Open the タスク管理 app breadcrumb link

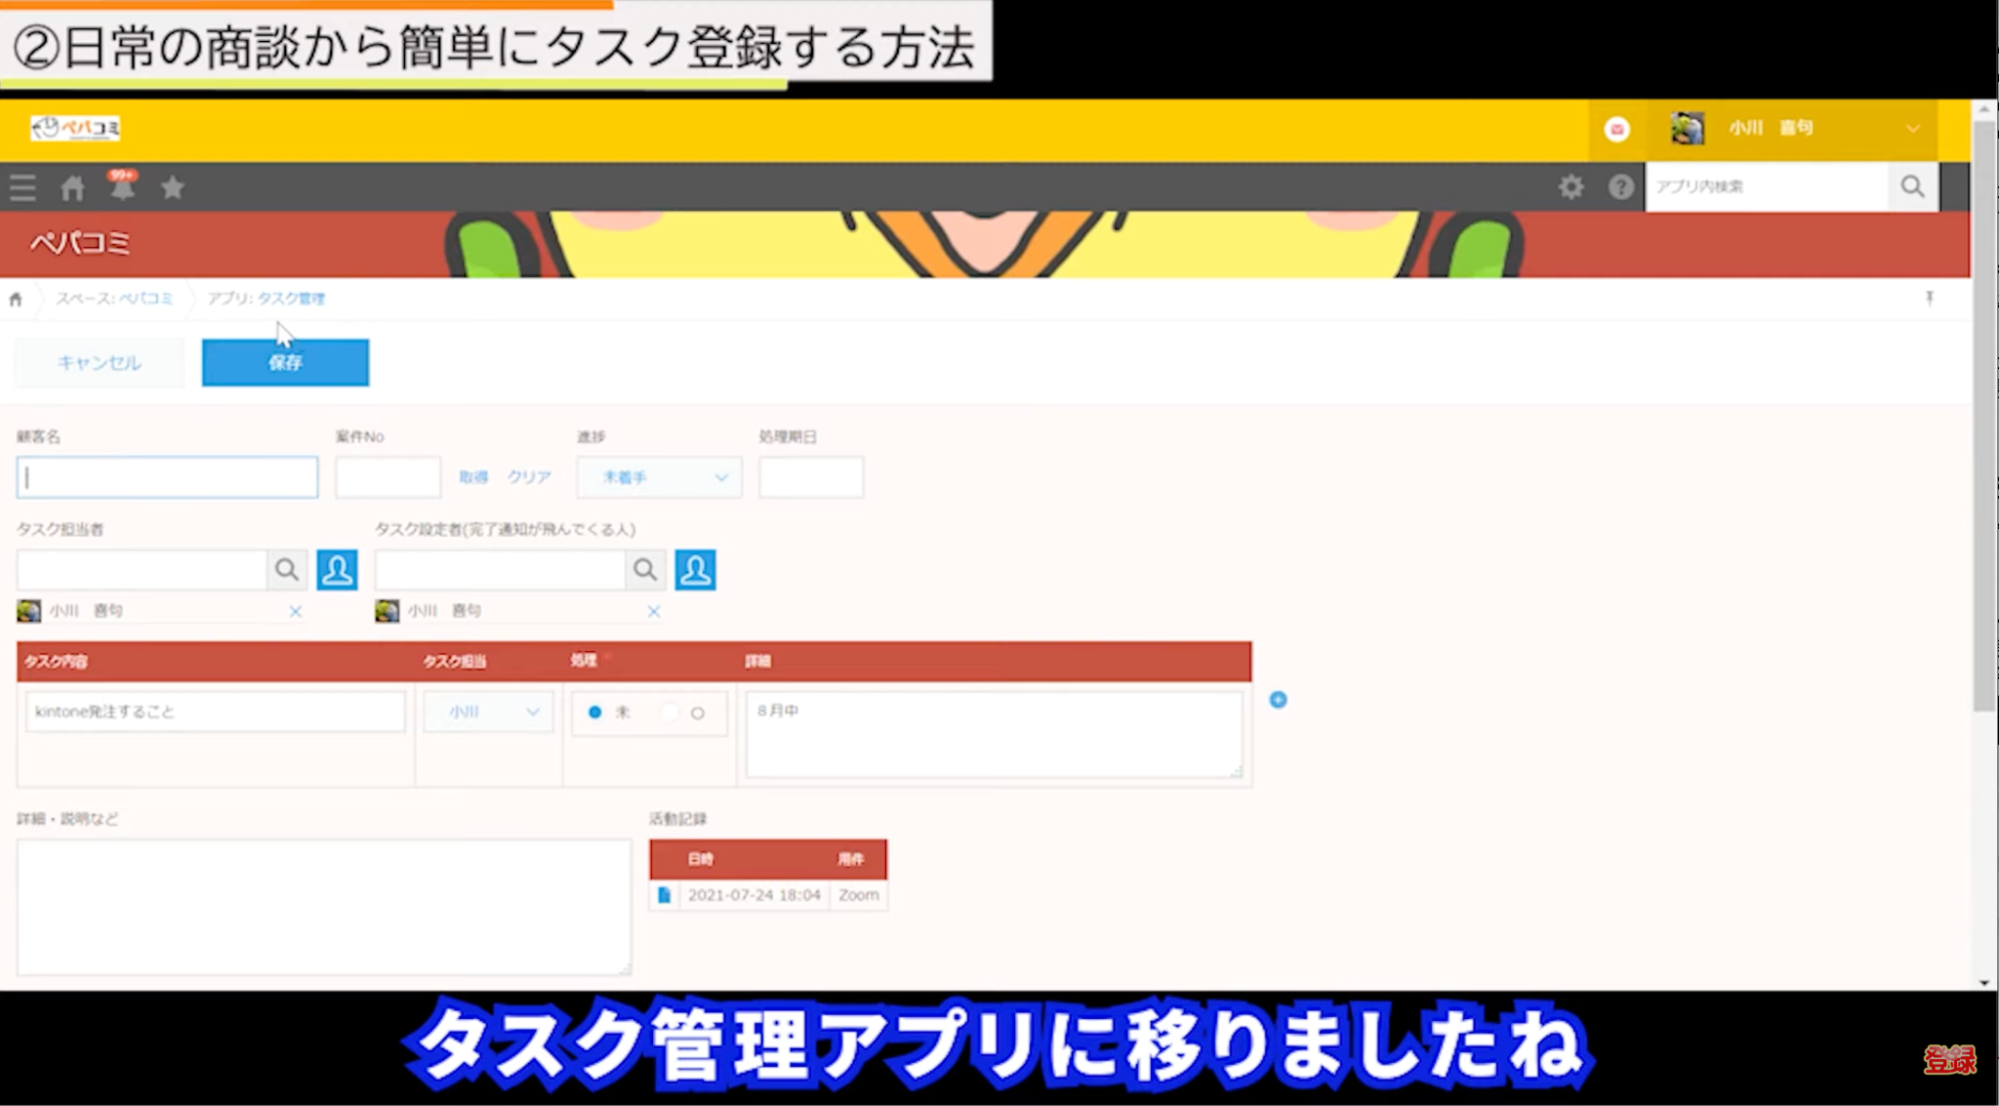[x=291, y=299]
